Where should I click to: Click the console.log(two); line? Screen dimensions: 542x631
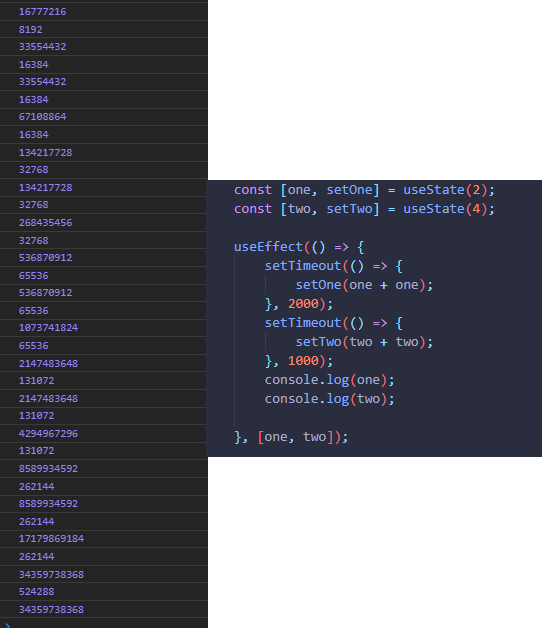click(330, 399)
